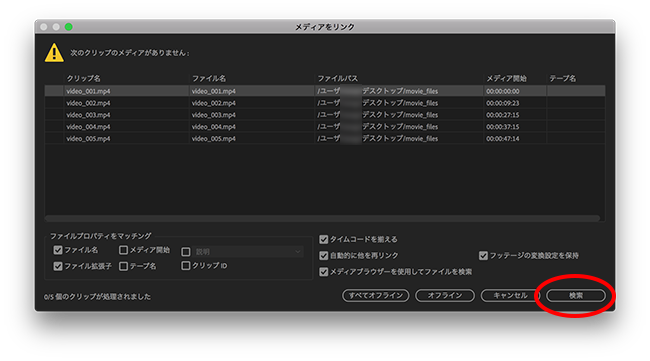650x361 pixels.
Task: Toggle the ファイル拡張子 checkbox
Action: pos(58,266)
